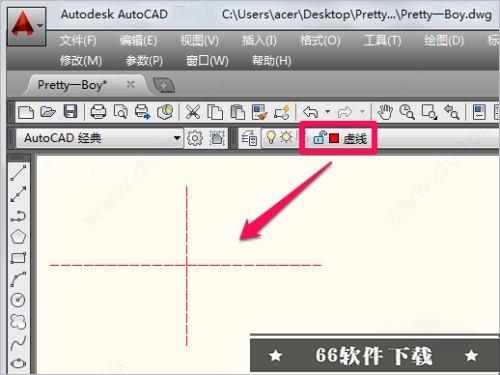The image size is (500, 375).
Task: Click the Save floppy disk icon
Action: pyautogui.click(x=70, y=112)
